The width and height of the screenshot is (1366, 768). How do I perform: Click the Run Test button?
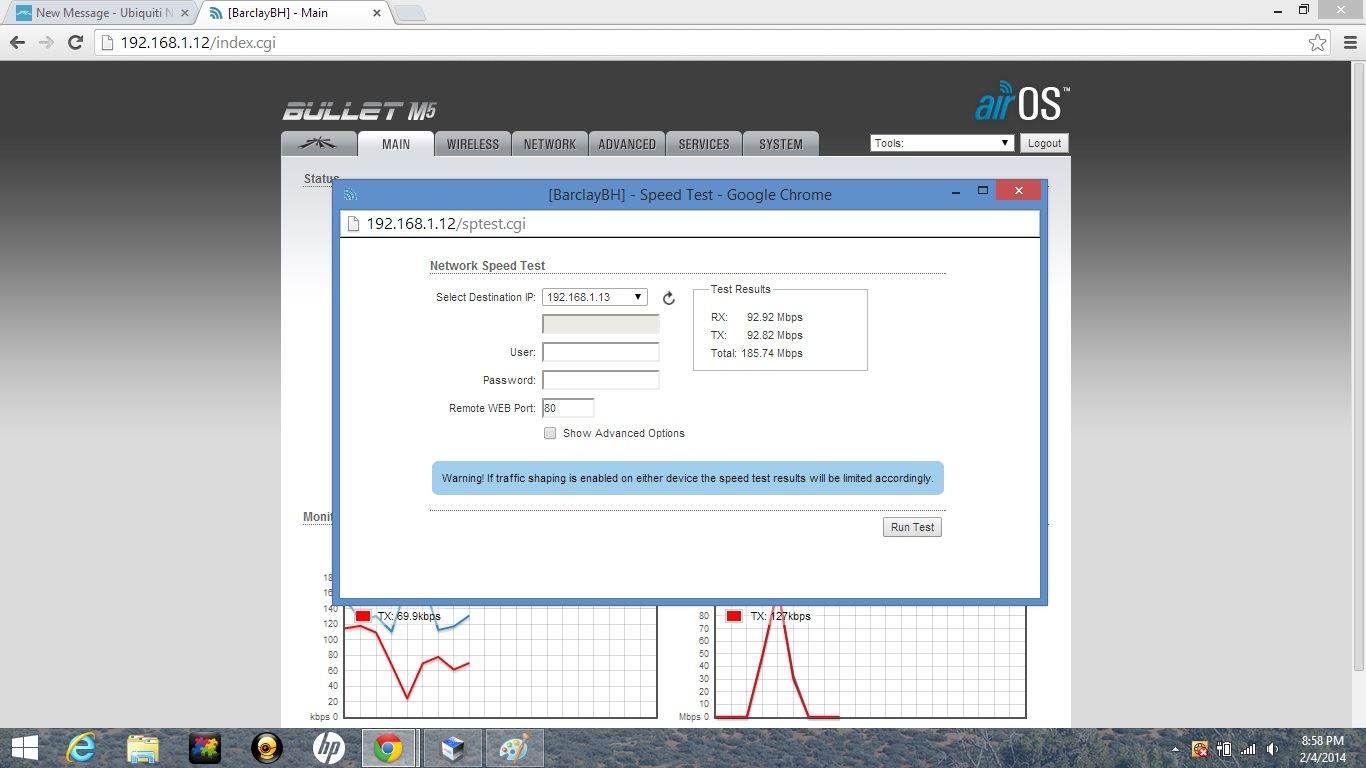pyautogui.click(x=912, y=527)
